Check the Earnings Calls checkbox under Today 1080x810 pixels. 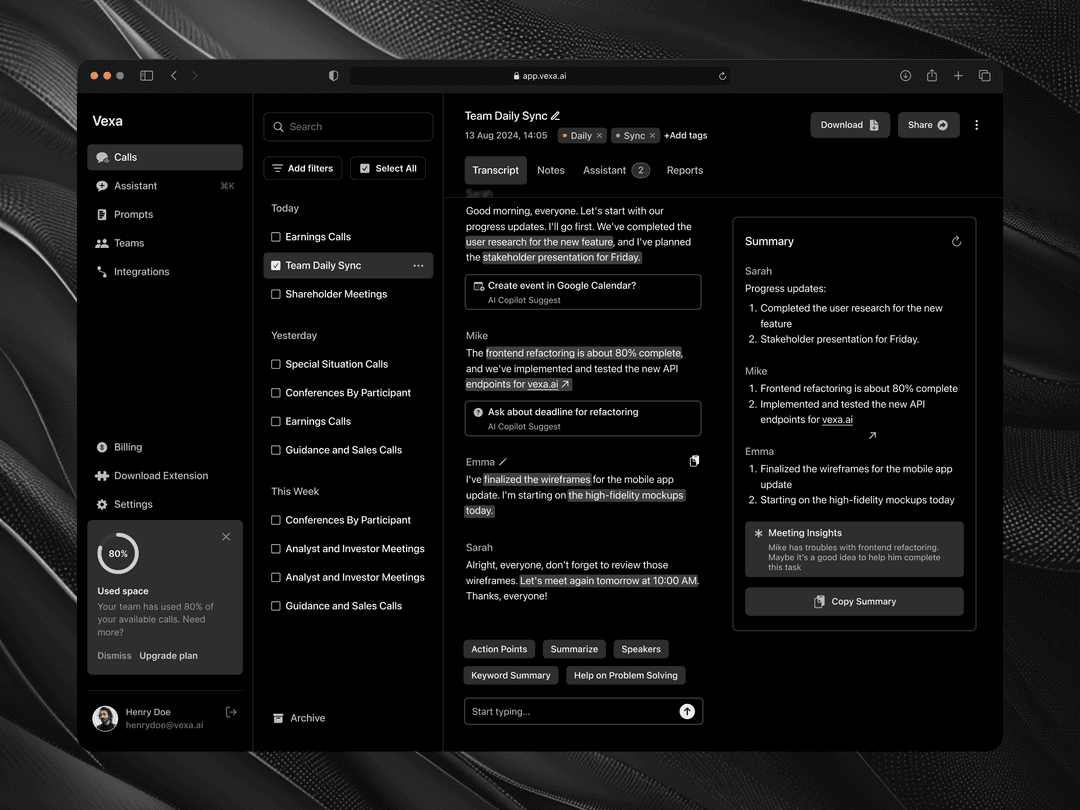tap(276, 237)
